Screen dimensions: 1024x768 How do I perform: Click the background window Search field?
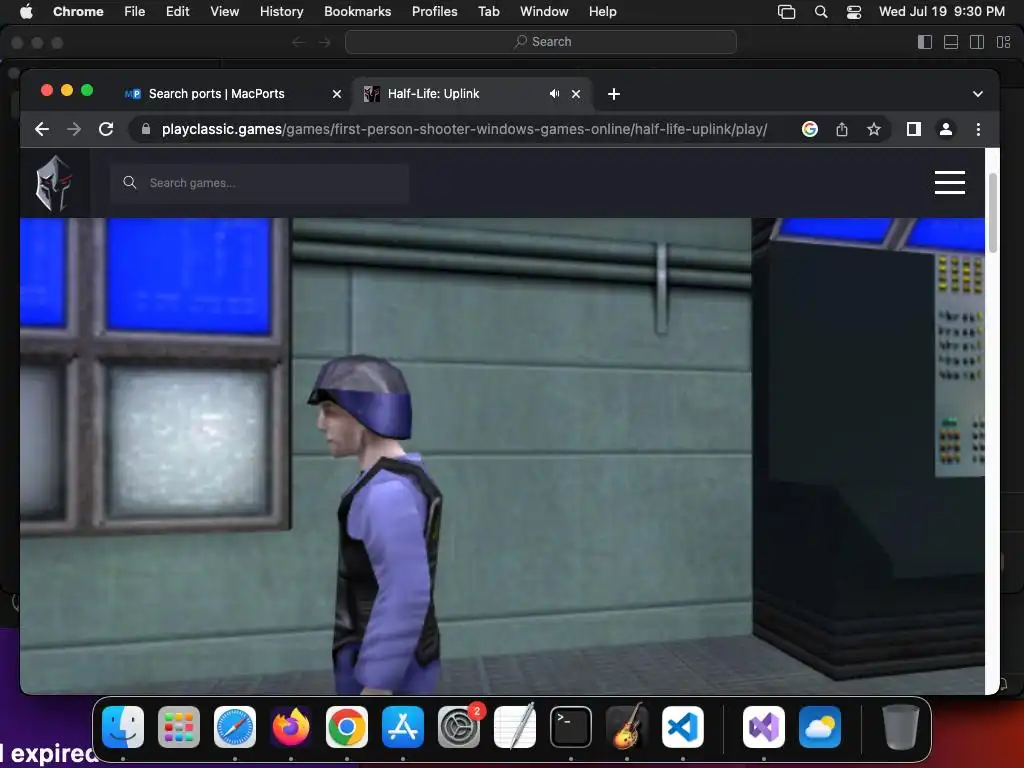pyautogui.click(x=541, y=42)
